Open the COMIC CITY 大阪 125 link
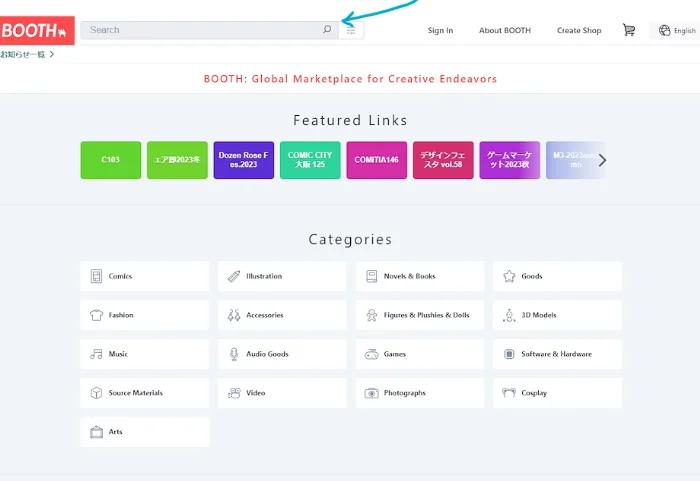Image resolution: width=700 pixels, height=481 pixels. click(x=310, y=160)
